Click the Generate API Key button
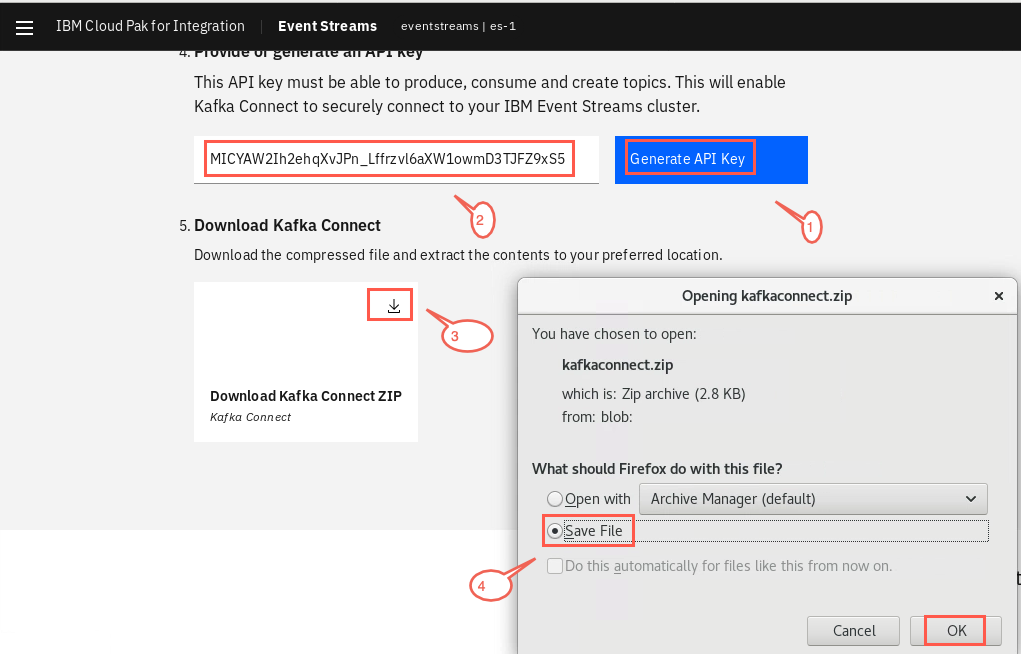 [x=711, y=160]
